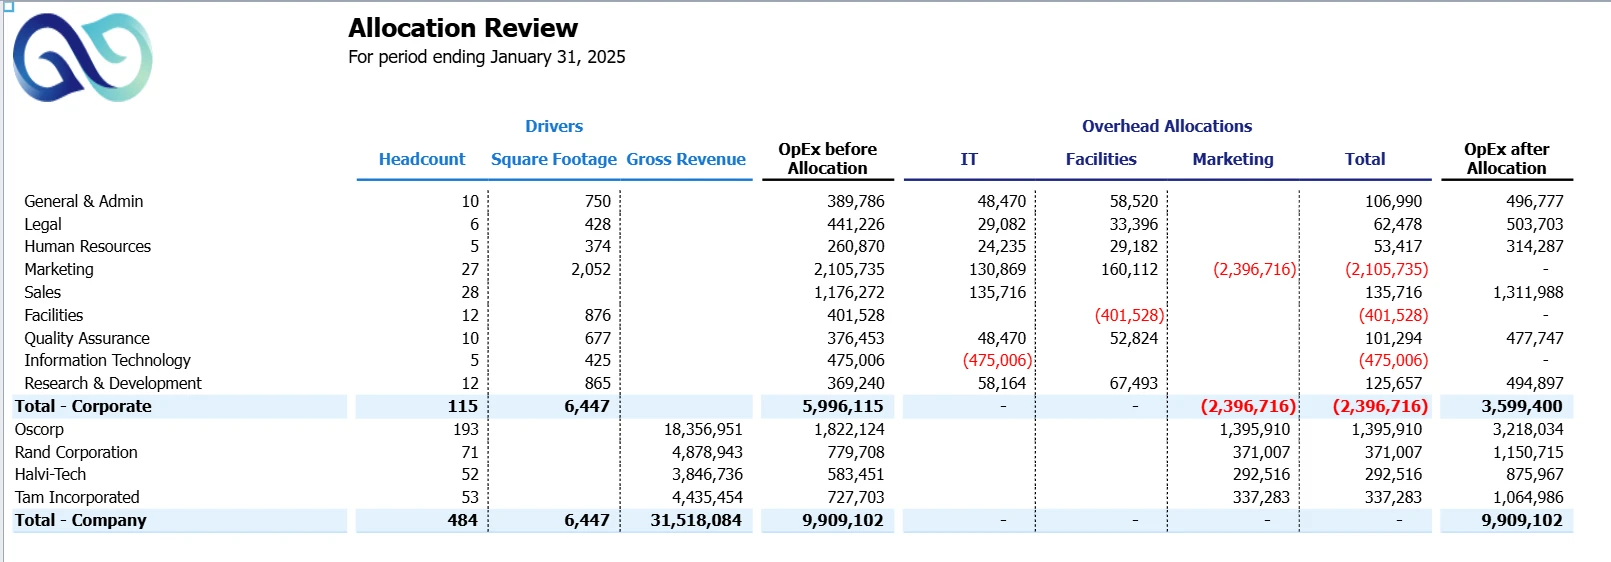
Task: Click Marketing IT allocation 130,869
Action: tap(998, 269)
